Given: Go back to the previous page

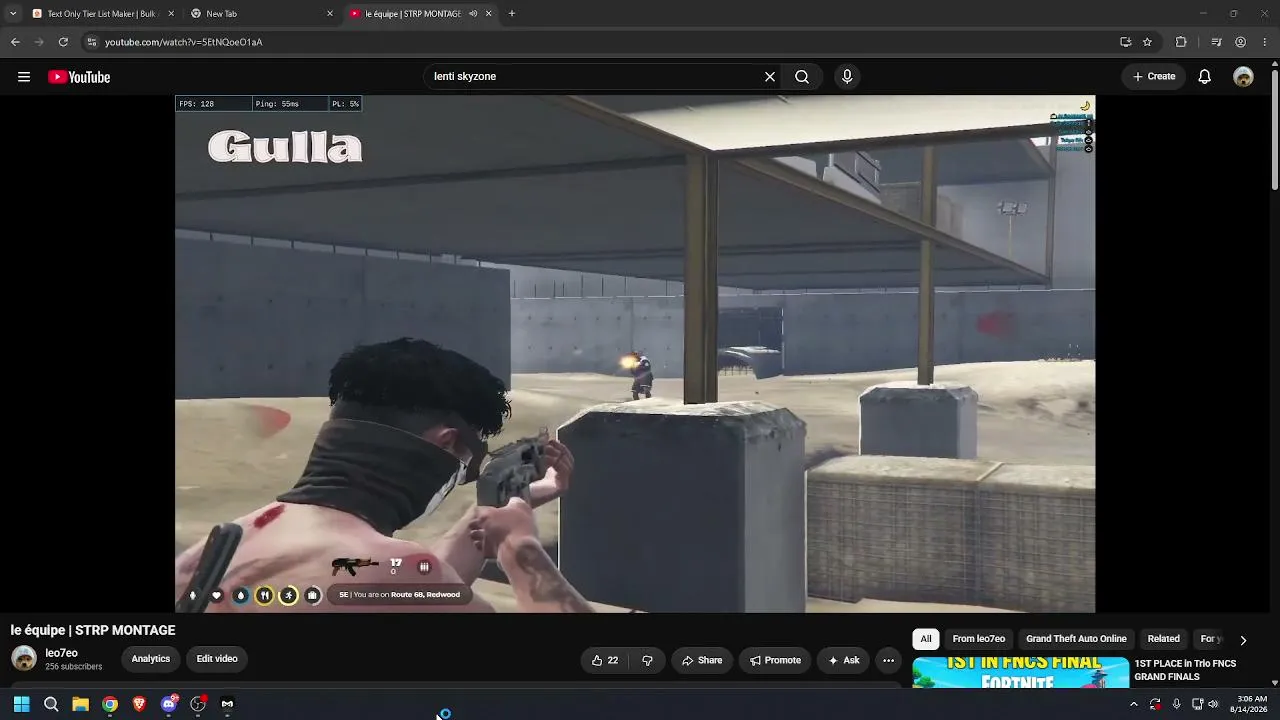Looking at the screenshot, I should coord(15,42).
